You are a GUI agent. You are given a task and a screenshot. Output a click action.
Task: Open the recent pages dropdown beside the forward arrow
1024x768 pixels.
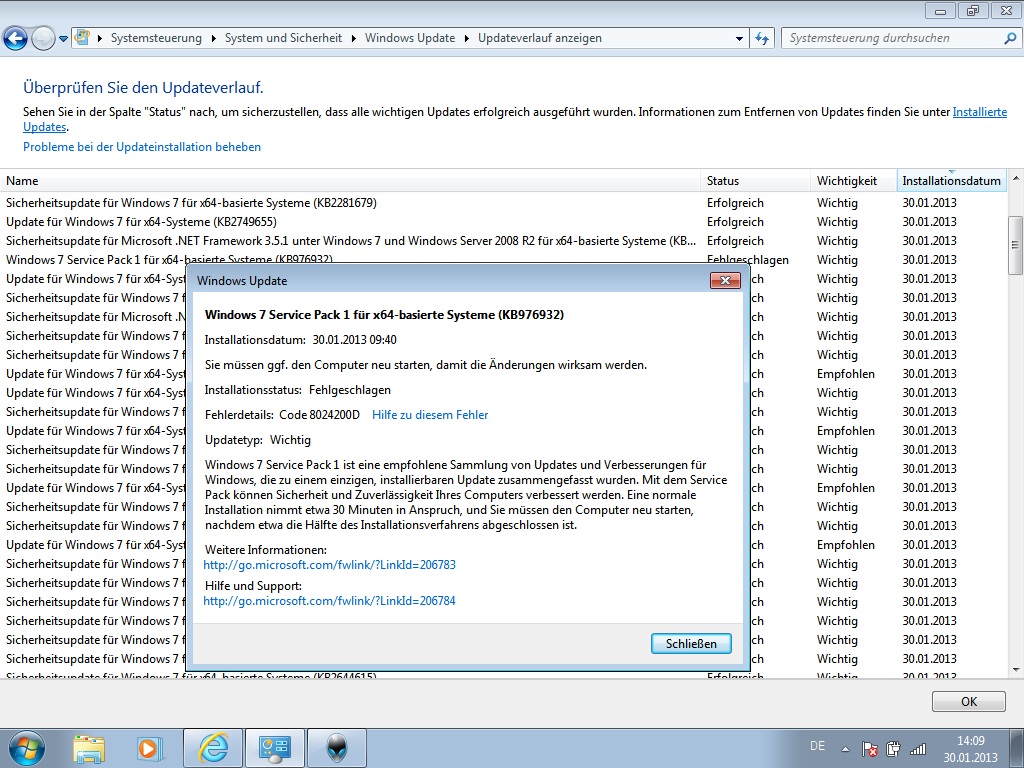tap(63, 39)
